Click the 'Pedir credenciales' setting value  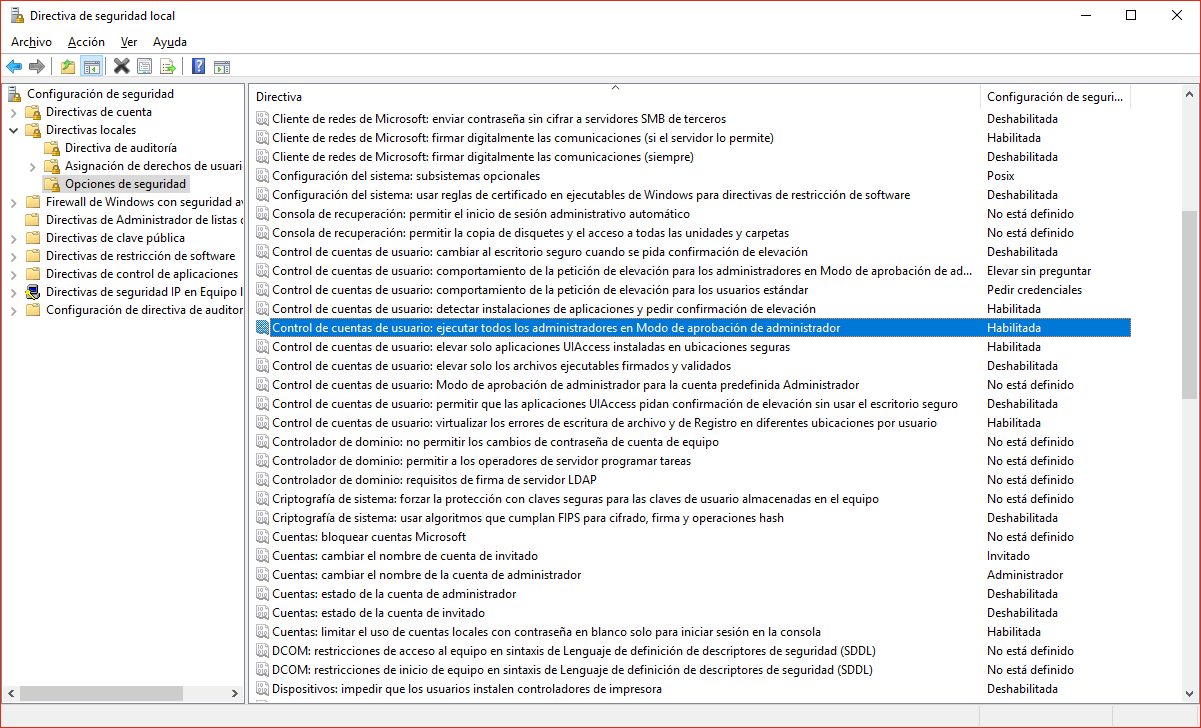click(1034, 290)
